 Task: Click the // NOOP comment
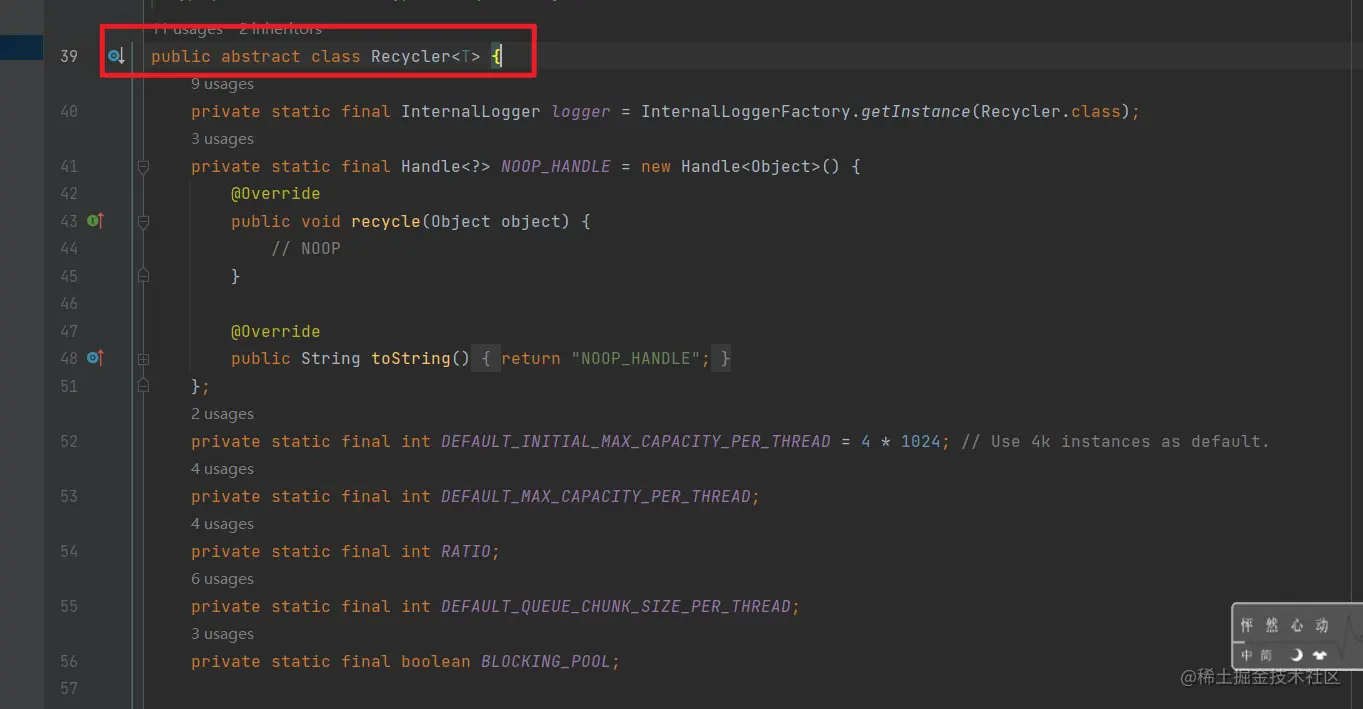pos(306,249)
